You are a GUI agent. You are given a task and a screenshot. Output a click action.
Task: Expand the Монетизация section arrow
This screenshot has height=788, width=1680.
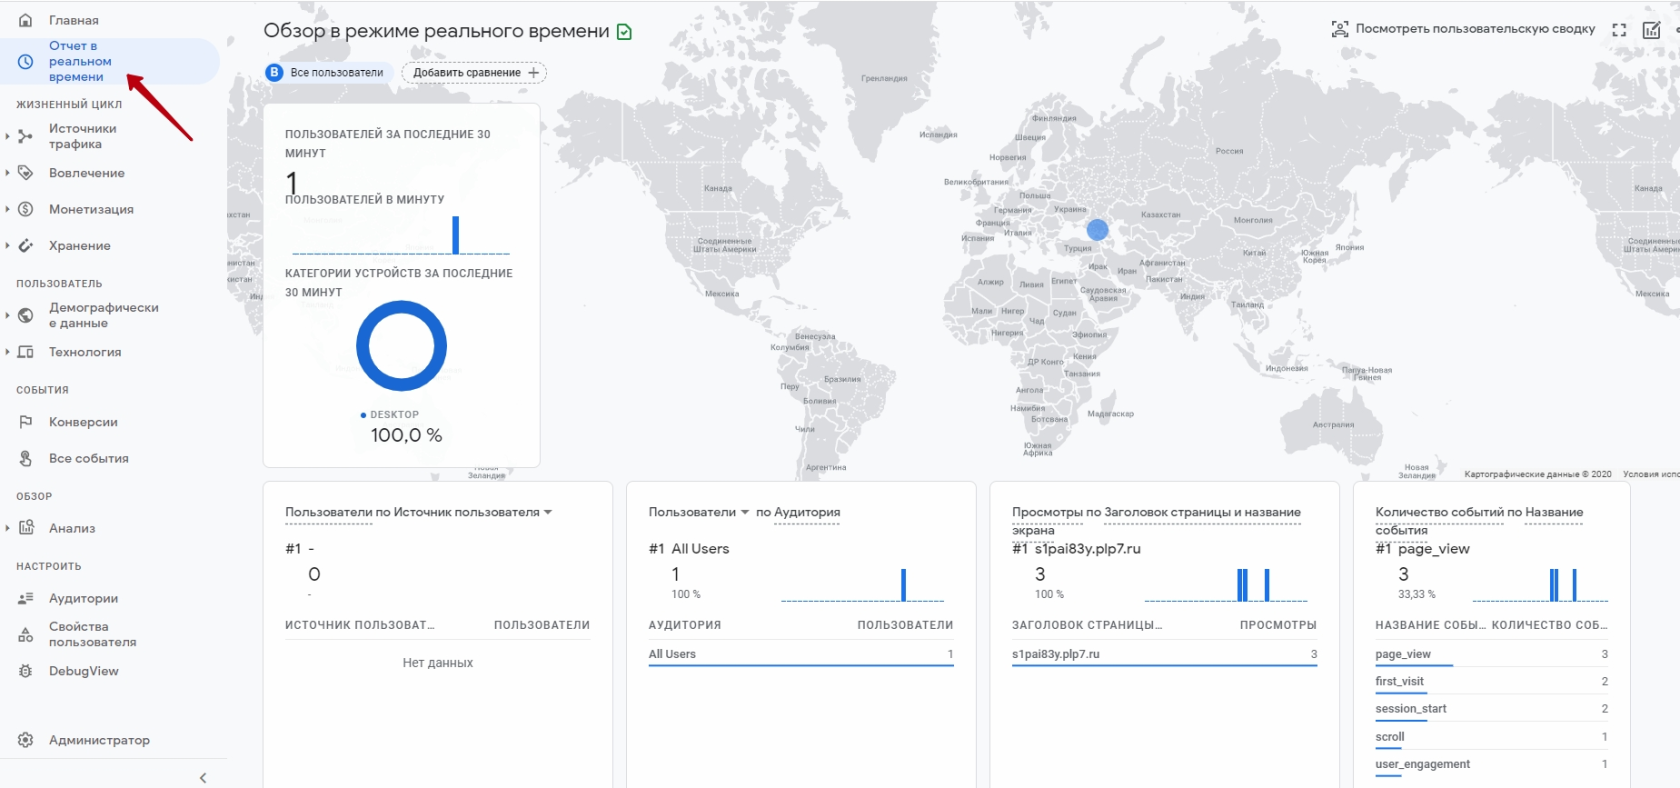click(x=7, y=209)
